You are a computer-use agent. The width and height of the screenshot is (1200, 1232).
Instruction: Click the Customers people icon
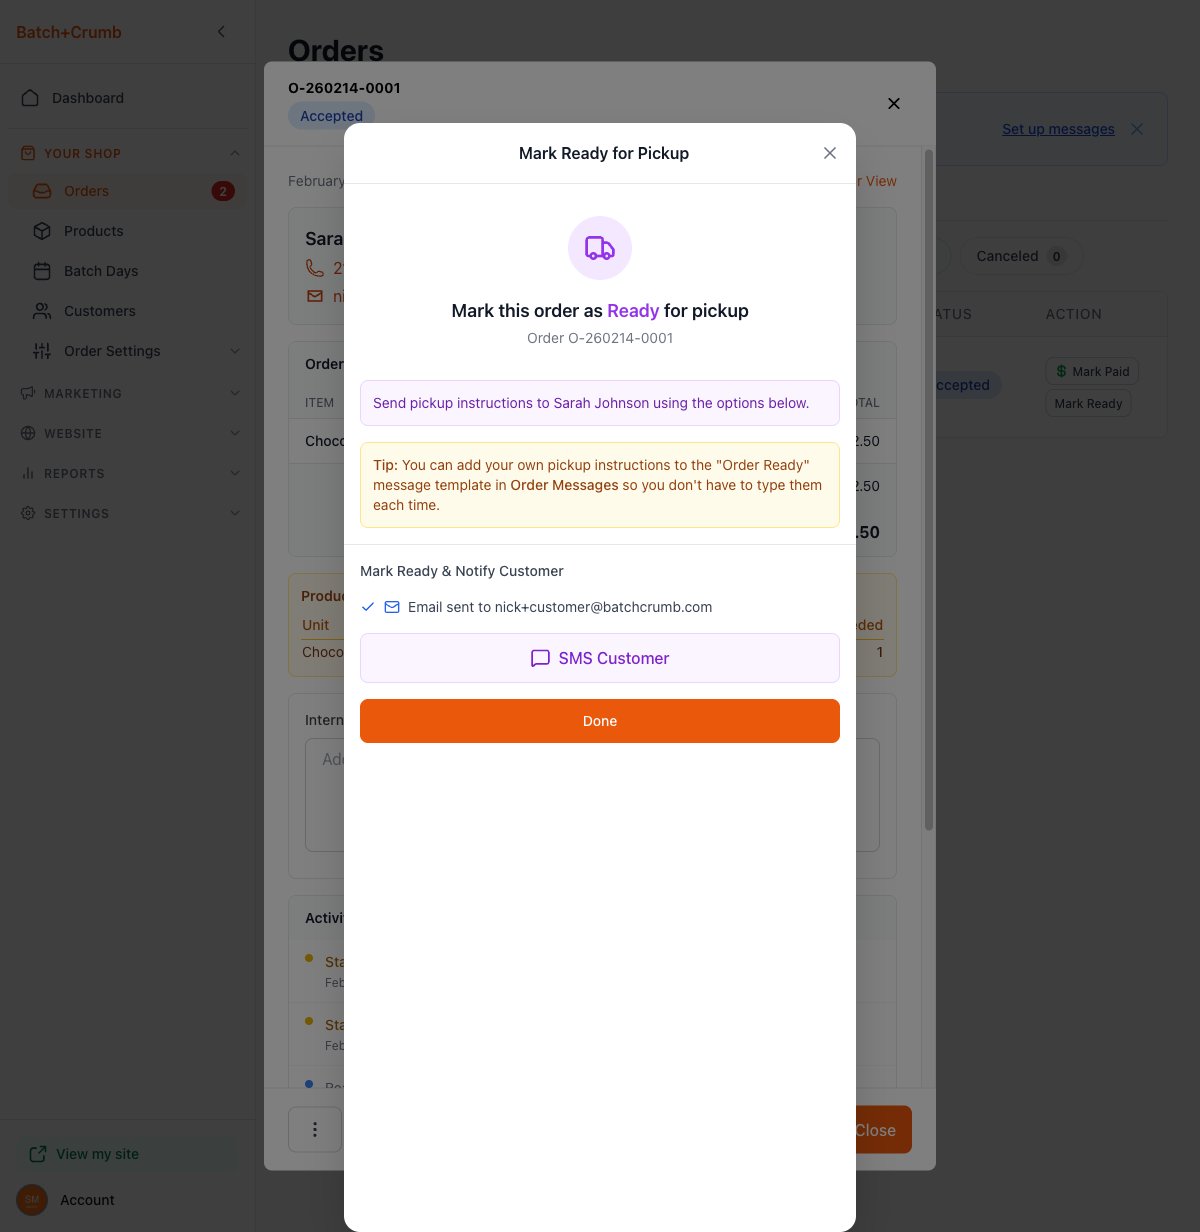(x=42, y=311)
